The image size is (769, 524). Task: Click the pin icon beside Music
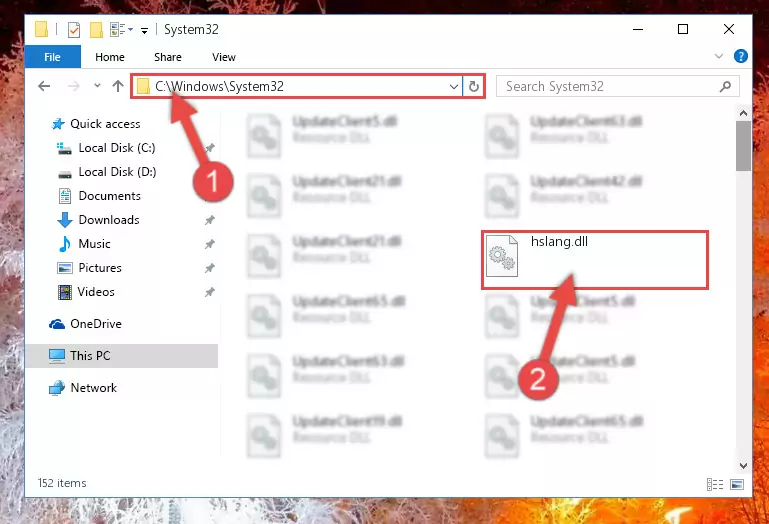click(x=210, y=244)
